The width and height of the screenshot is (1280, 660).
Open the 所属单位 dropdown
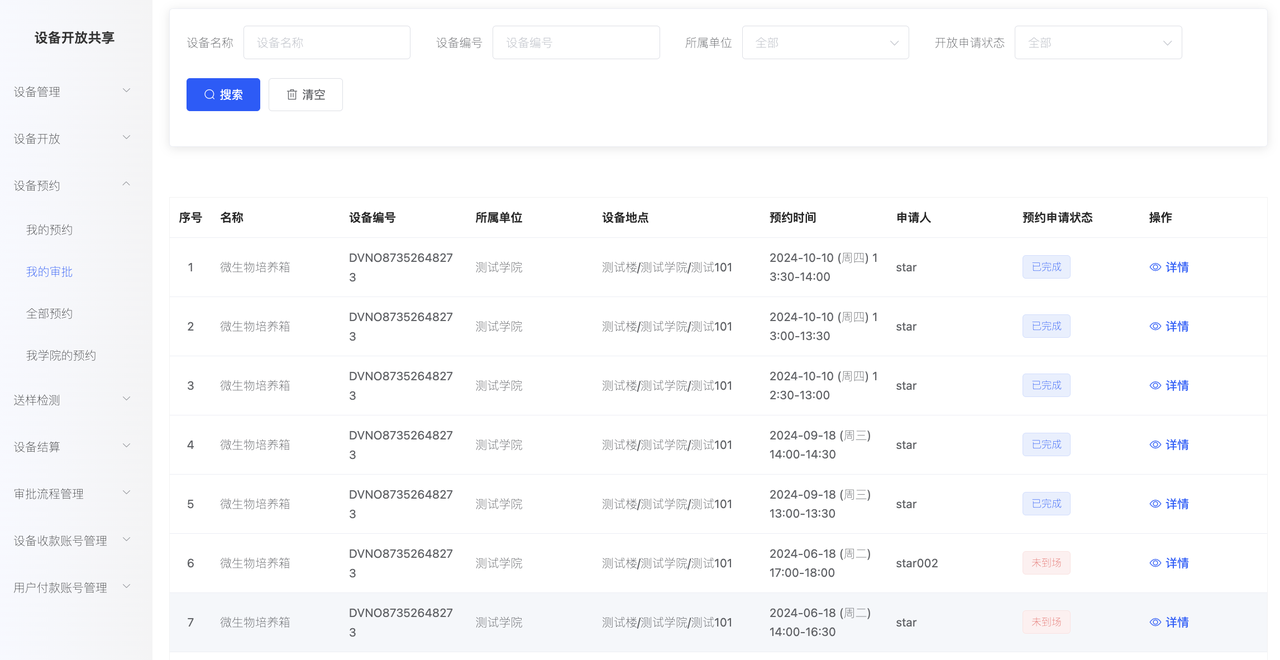825,43
